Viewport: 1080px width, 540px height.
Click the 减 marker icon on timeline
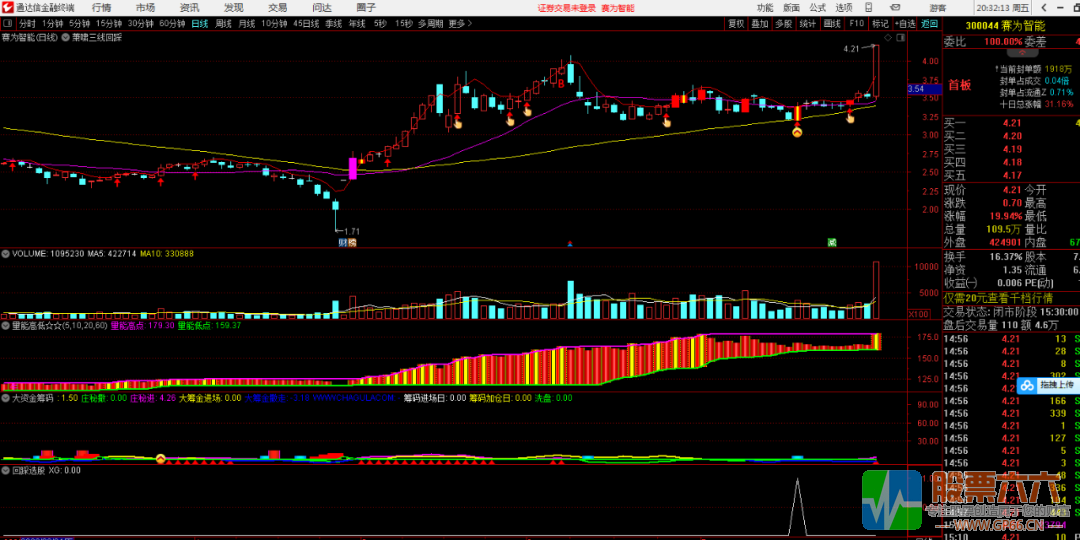pos(831,242)
